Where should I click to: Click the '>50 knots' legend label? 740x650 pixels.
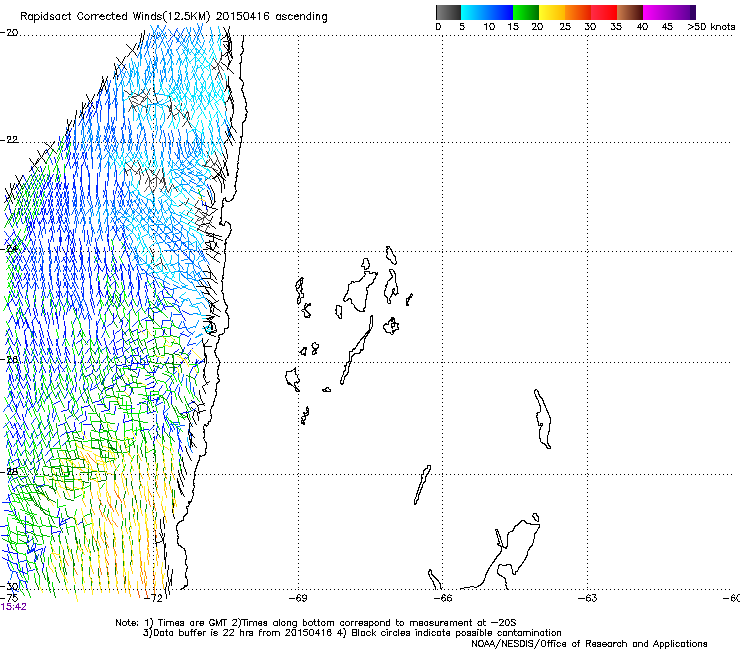[x=711, y=27]
